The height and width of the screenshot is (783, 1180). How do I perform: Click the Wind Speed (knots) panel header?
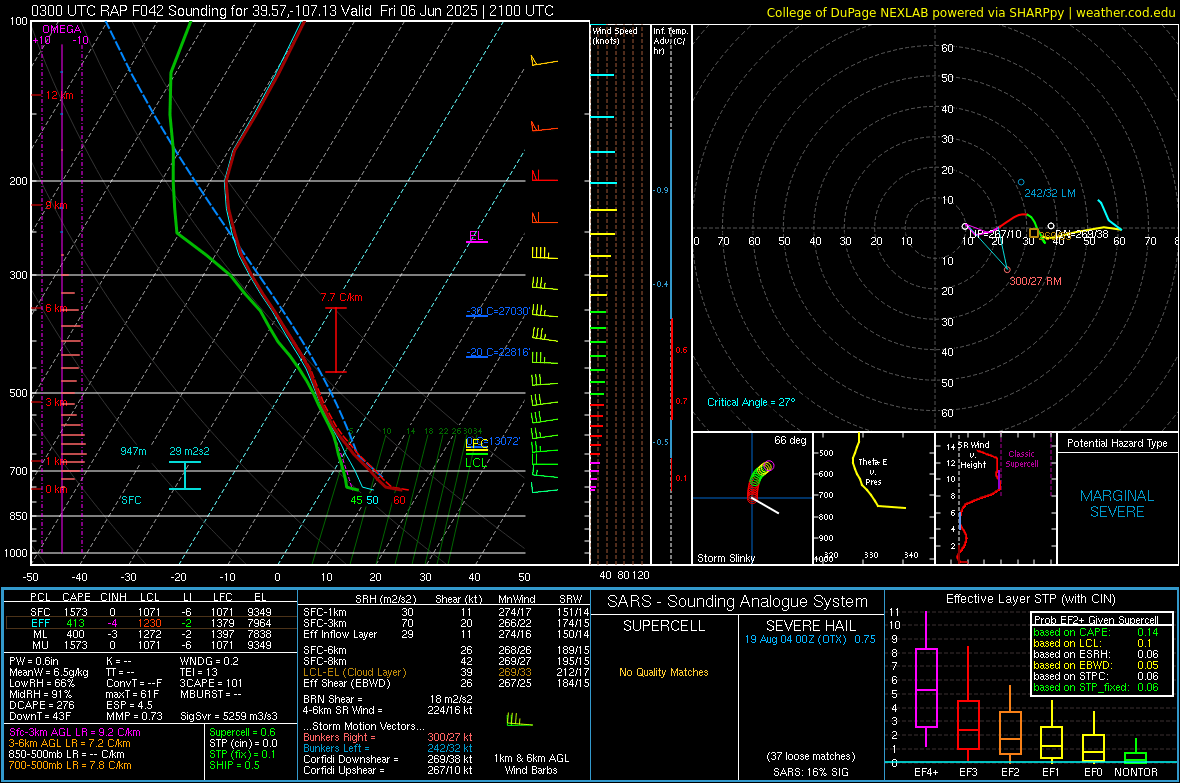(615, 35)
